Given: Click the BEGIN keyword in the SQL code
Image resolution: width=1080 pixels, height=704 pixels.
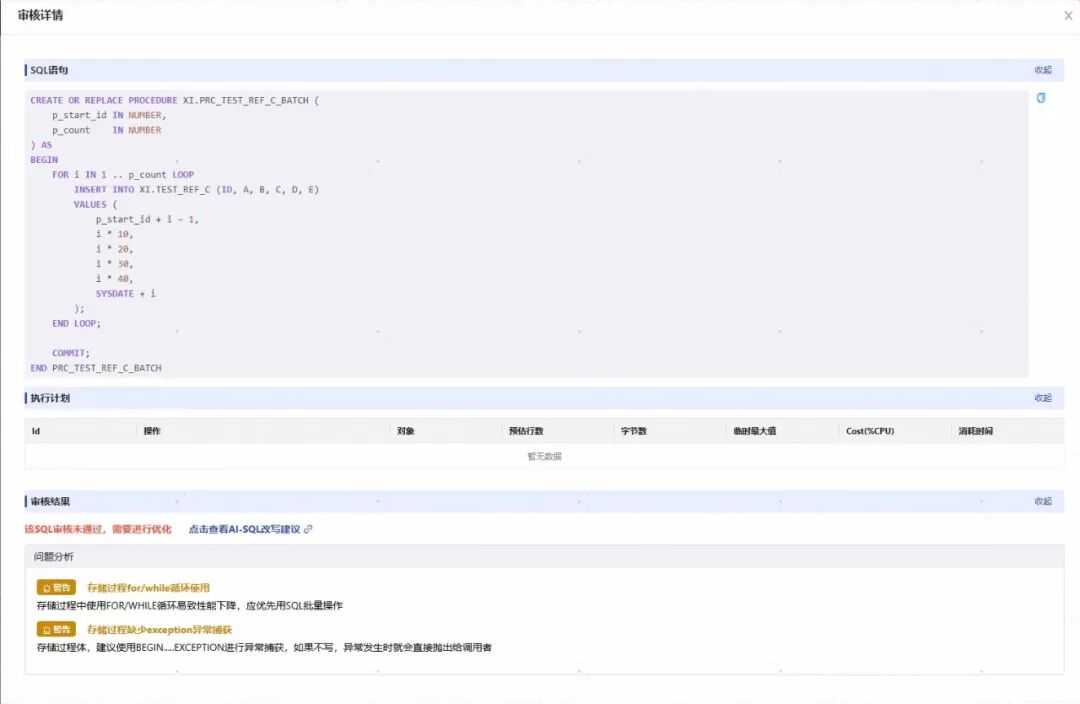Looking at the screenshot, I should (44, 160).
